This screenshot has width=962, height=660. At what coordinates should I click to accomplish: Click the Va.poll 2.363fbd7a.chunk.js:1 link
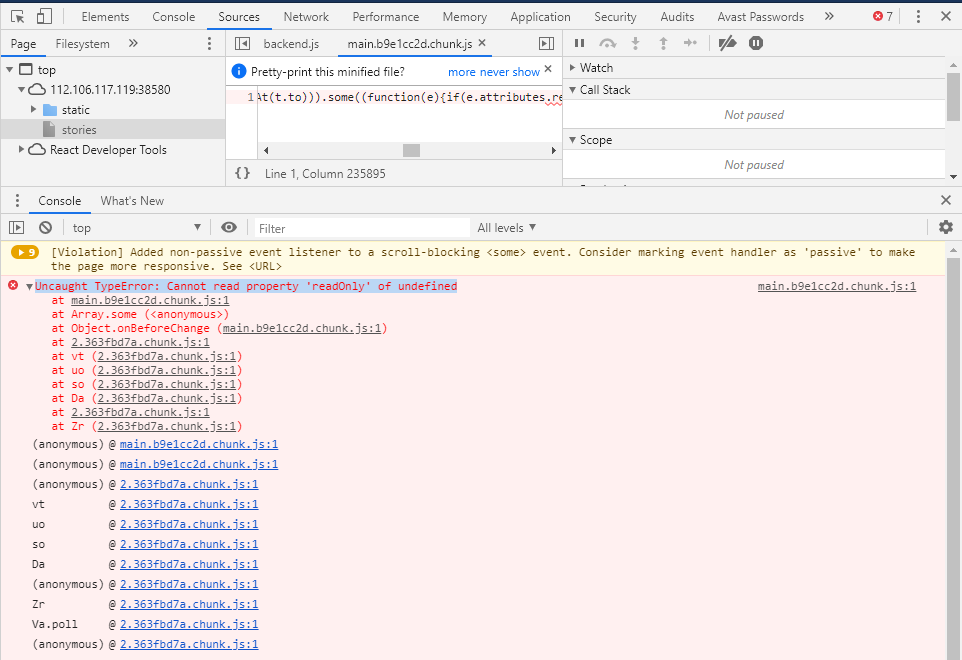(x=189, y=624)
